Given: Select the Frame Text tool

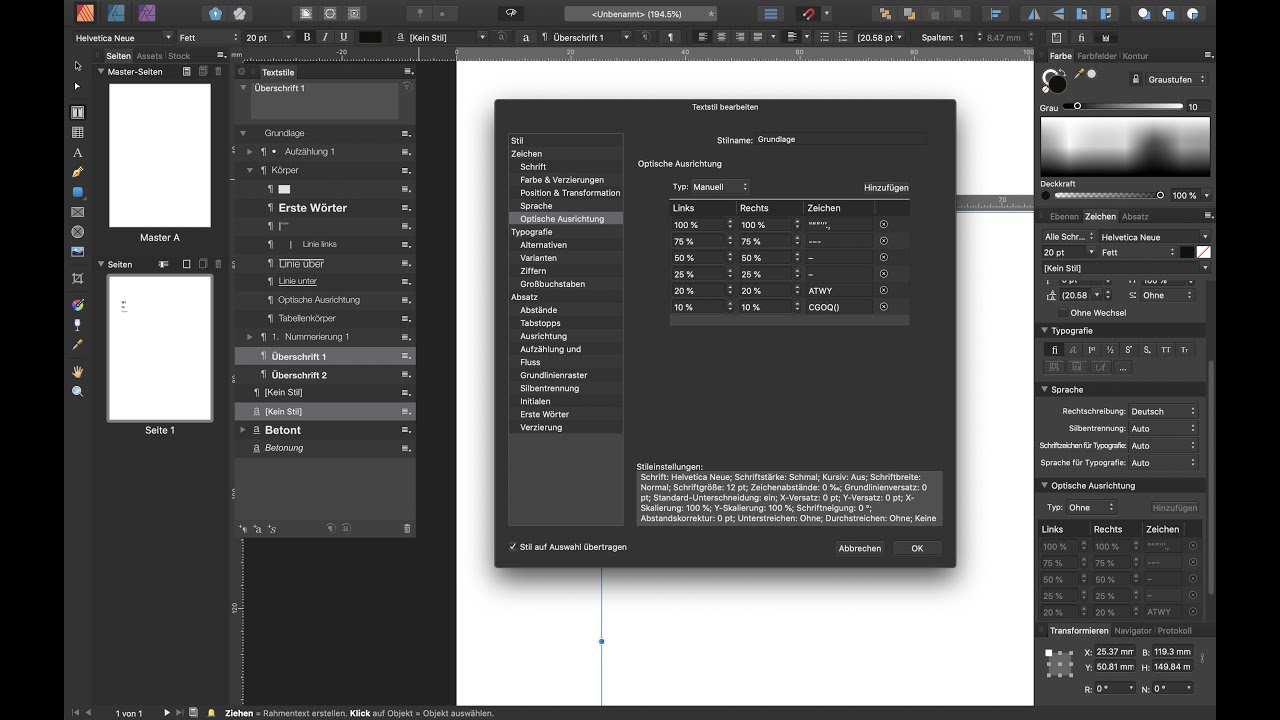Looking at the screenshot, I should click(x=78, y=112).
